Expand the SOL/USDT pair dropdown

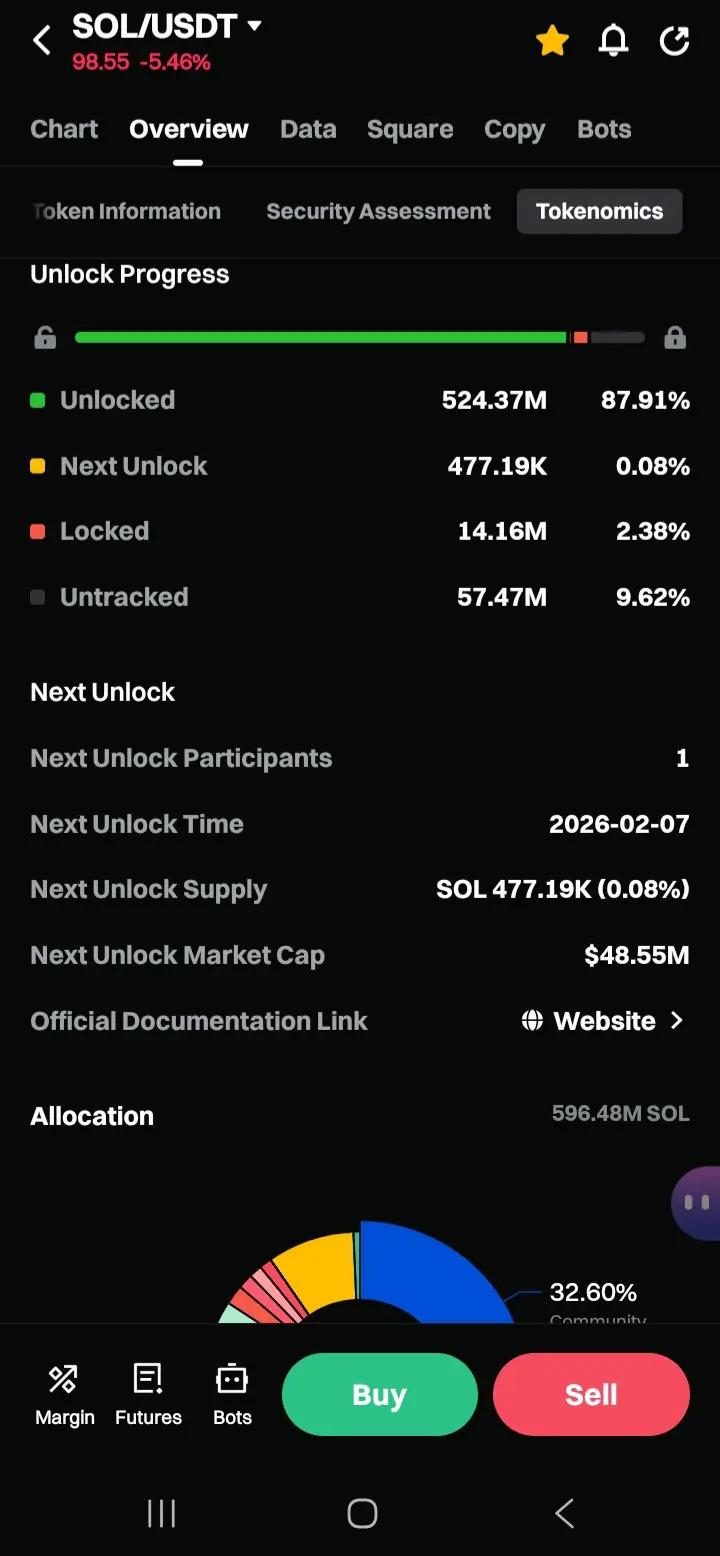[x=255, y=25]
